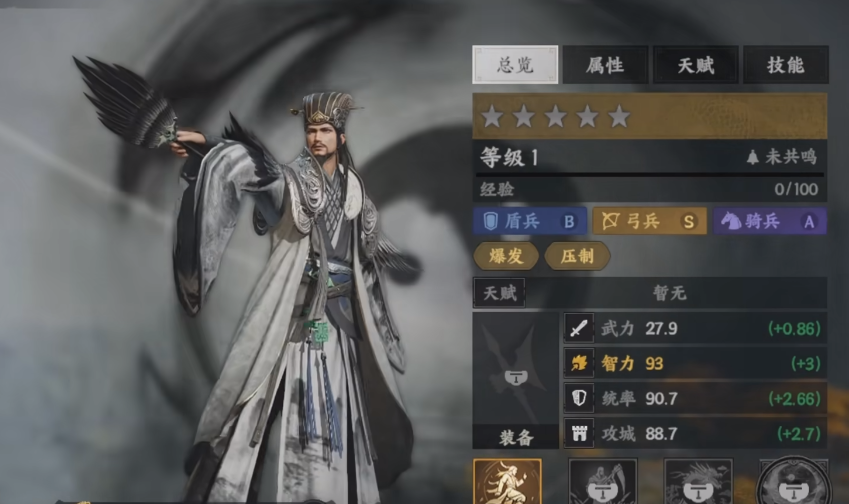This screenshot has height=504, width=849.
Task: Click the 压制 suppress tag
Action: (577, 256)
